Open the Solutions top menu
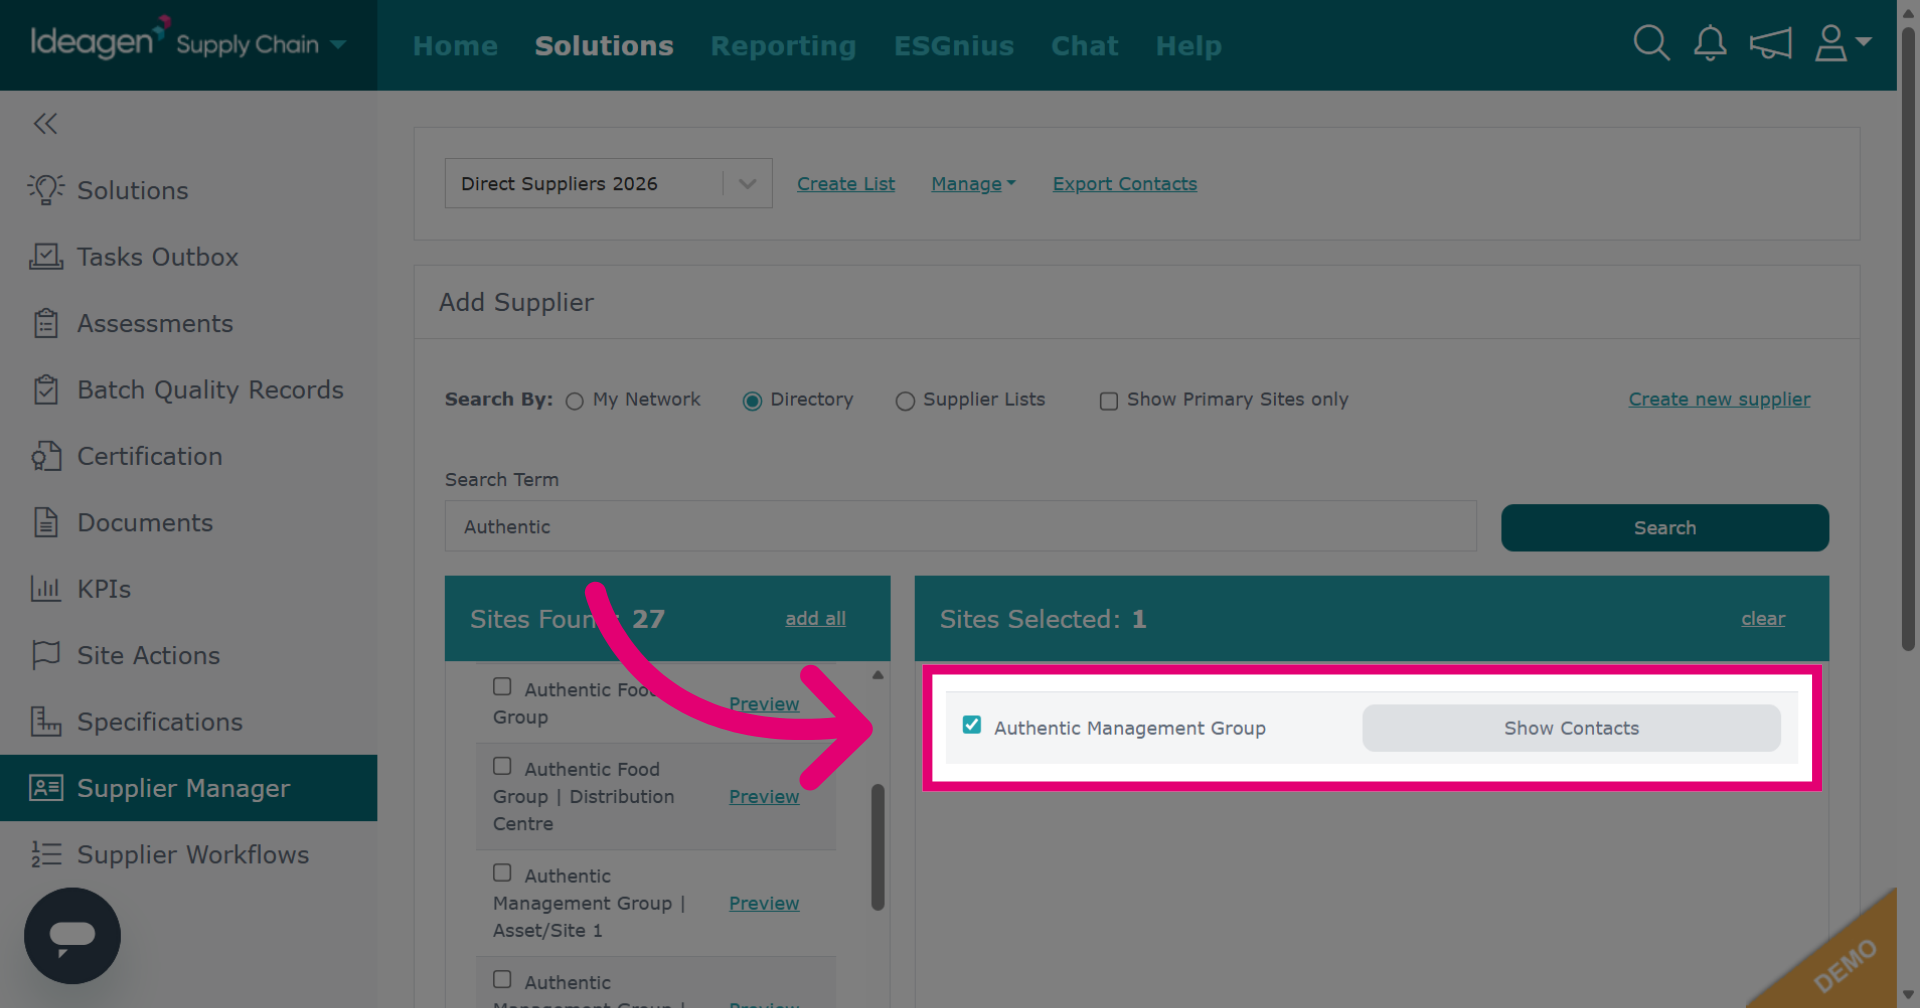The image size is (1920, 1008). 604,46
